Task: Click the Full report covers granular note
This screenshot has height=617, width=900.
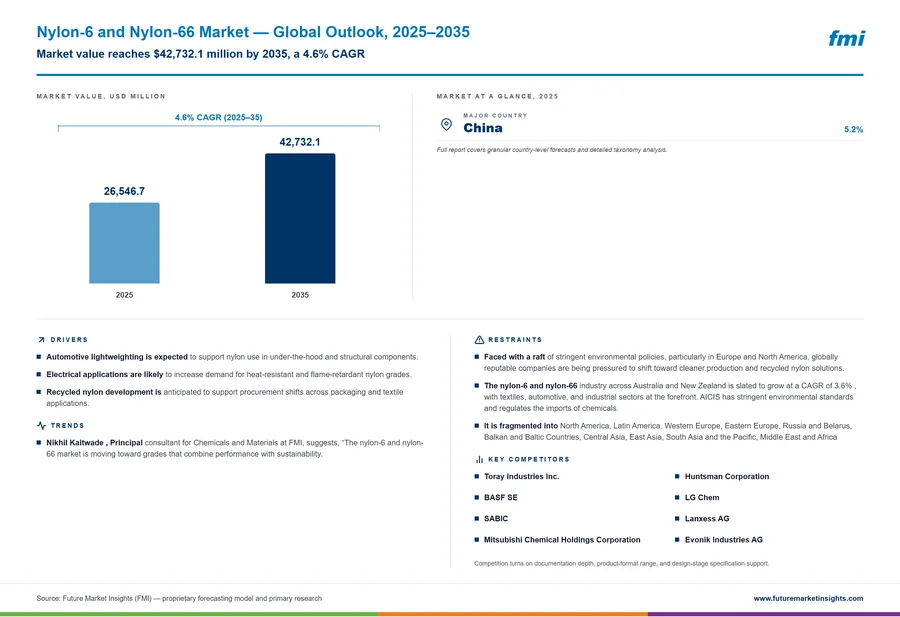Action: coord(552,150)
